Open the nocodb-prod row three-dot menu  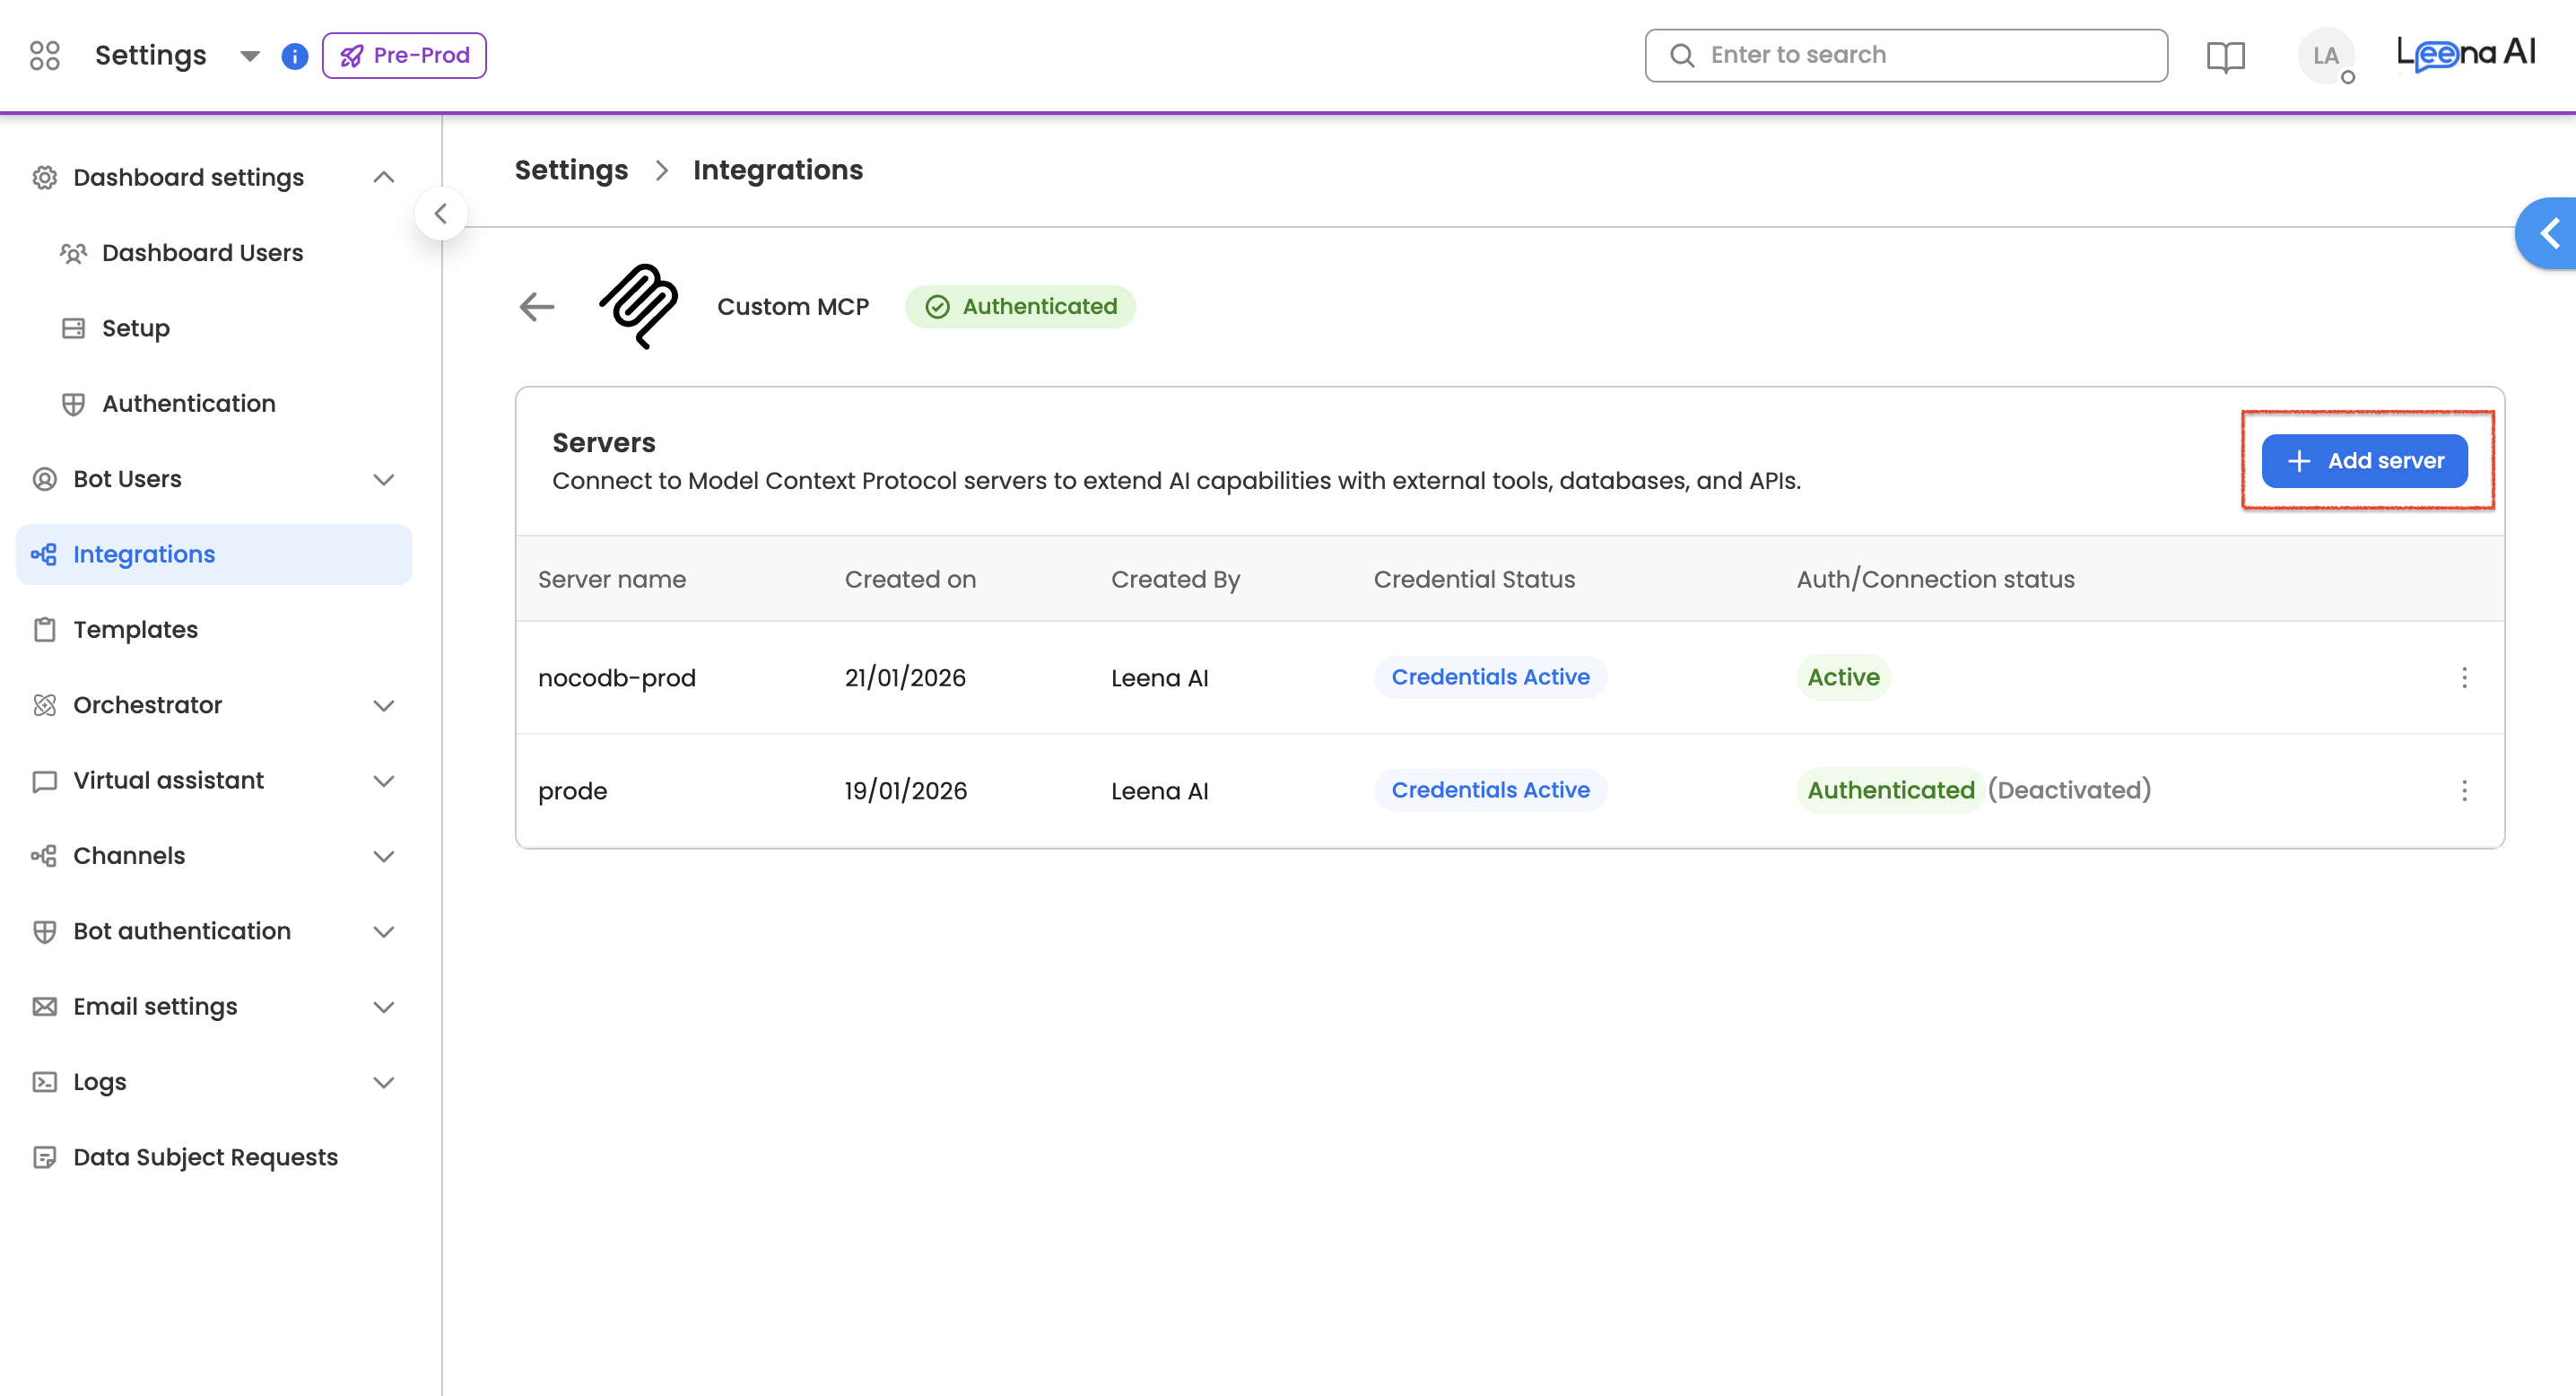click(2464, 677)
